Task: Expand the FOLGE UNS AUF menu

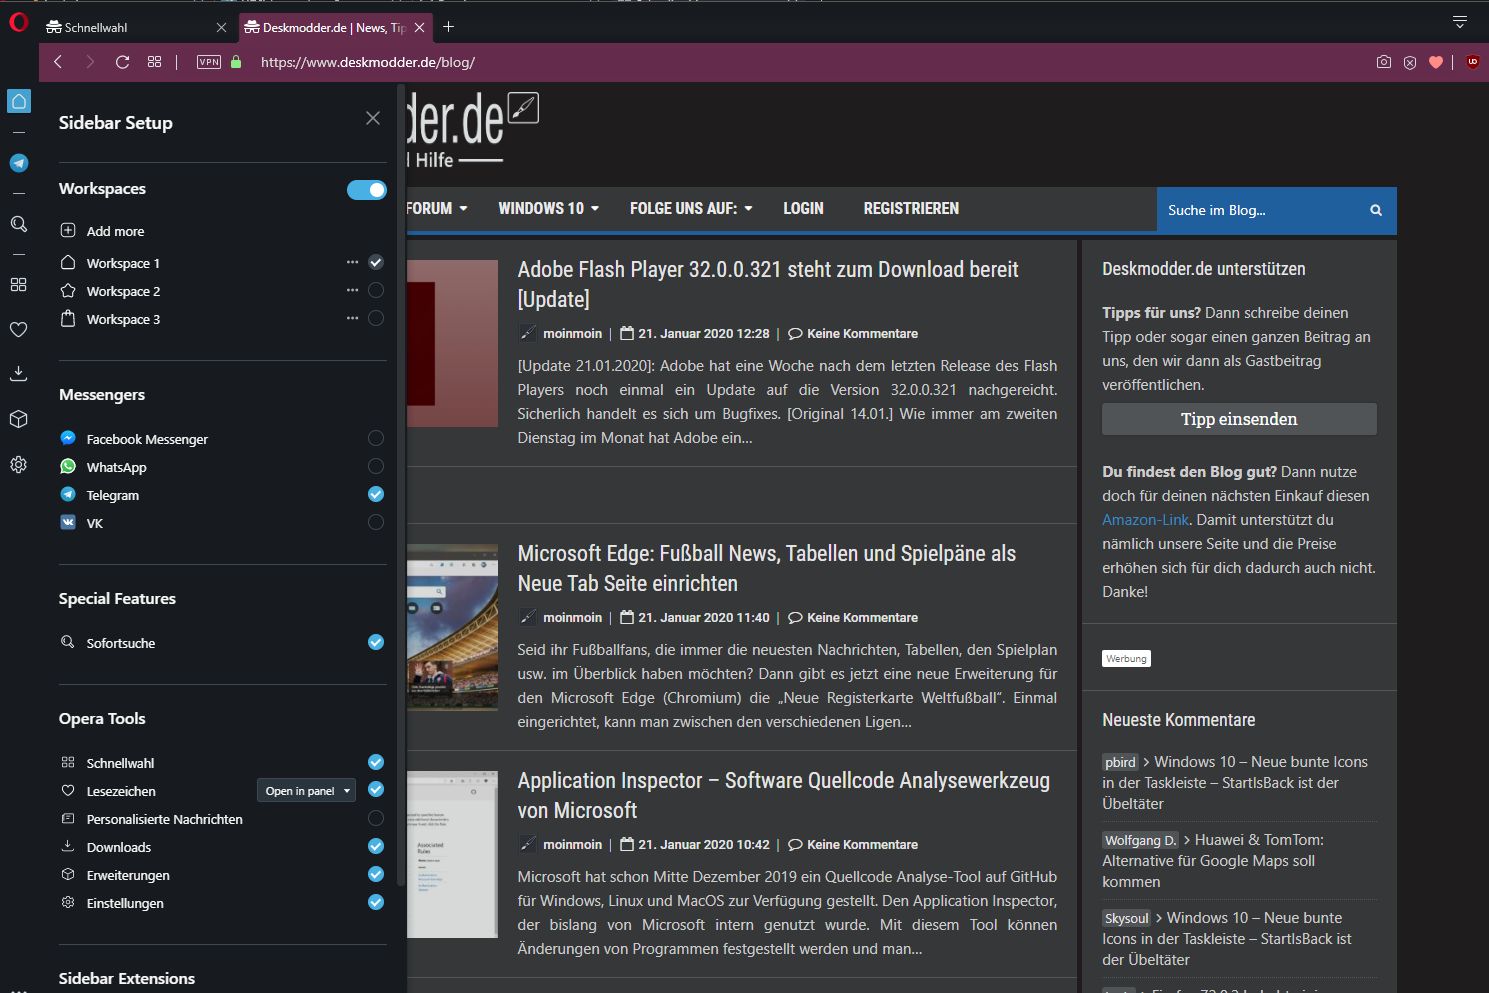Action: [691, 208]
